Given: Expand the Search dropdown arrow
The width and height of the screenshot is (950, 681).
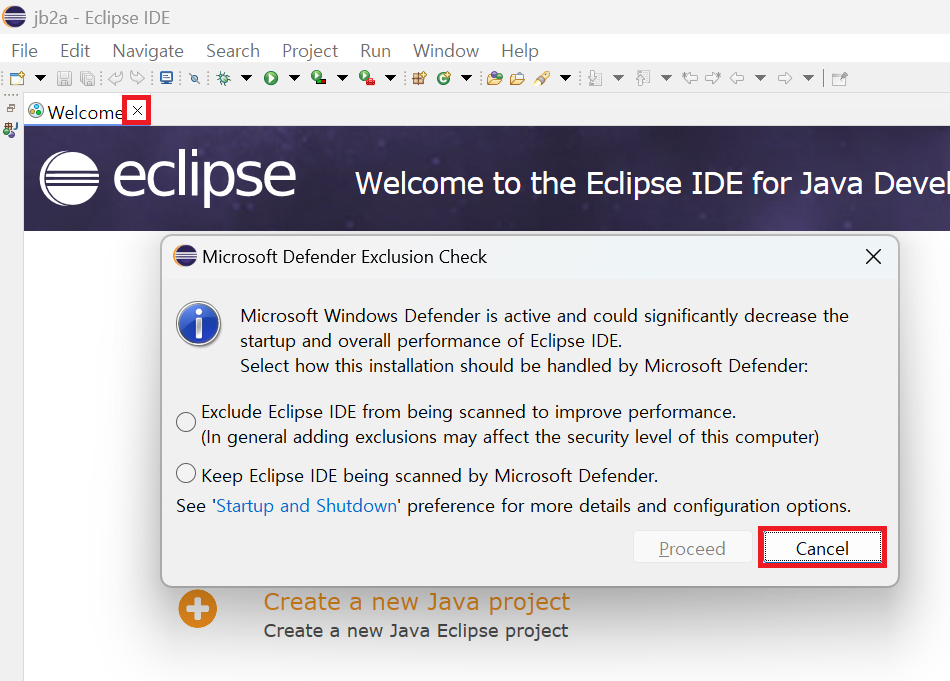Looking at the screenshot, I should (x=565, y=78).
